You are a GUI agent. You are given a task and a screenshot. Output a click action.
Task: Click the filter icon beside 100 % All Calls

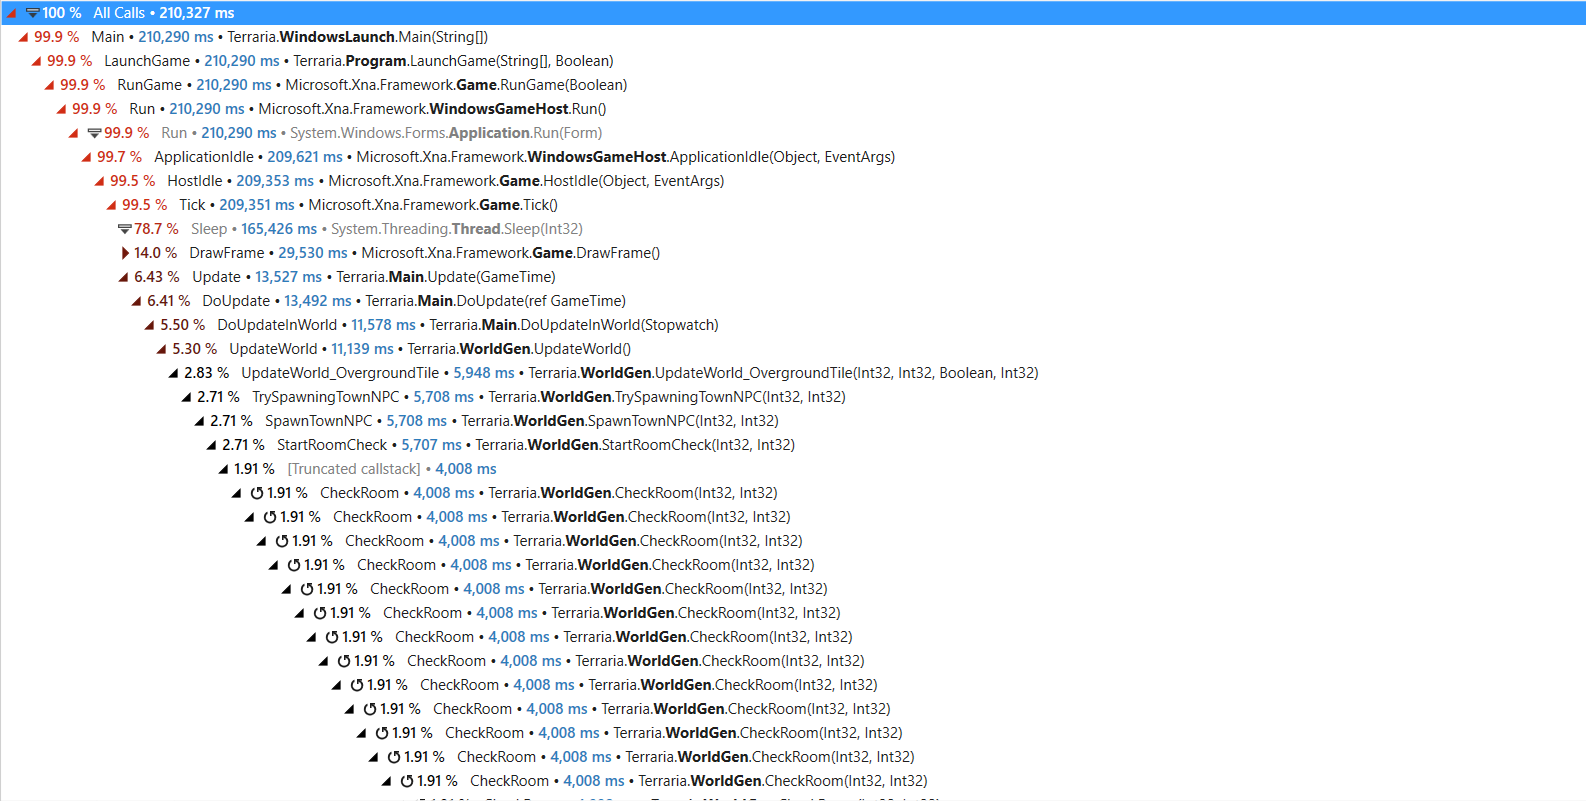tap(33, 13)
